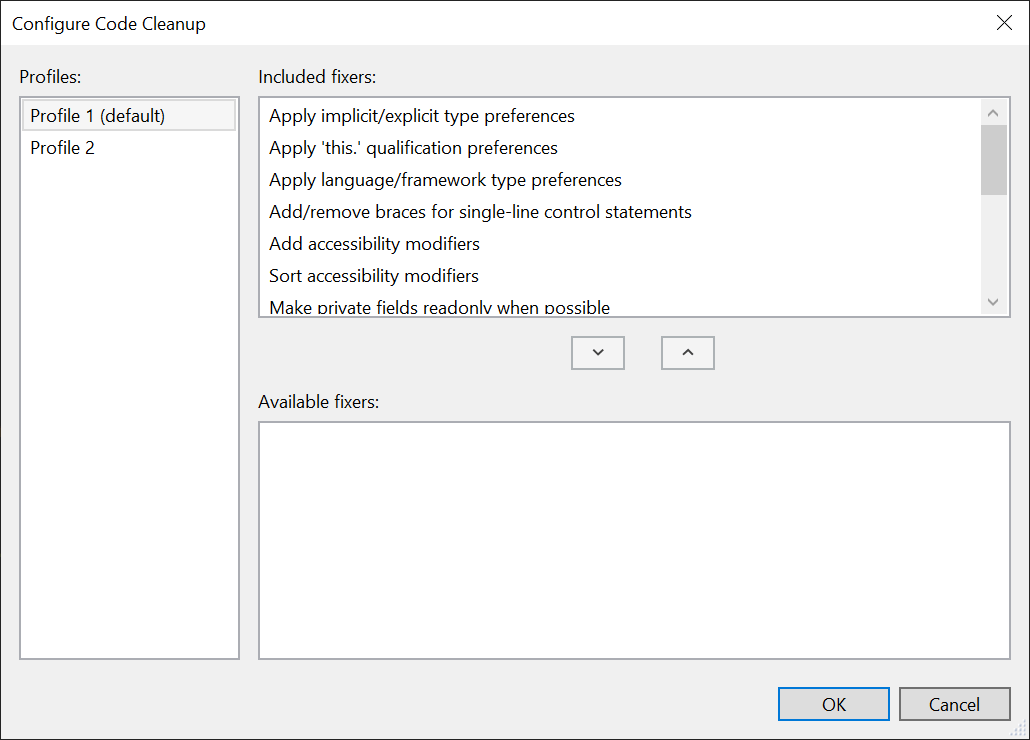Select the 'Sort accessibility modifiers' fixer

[373, 276]
